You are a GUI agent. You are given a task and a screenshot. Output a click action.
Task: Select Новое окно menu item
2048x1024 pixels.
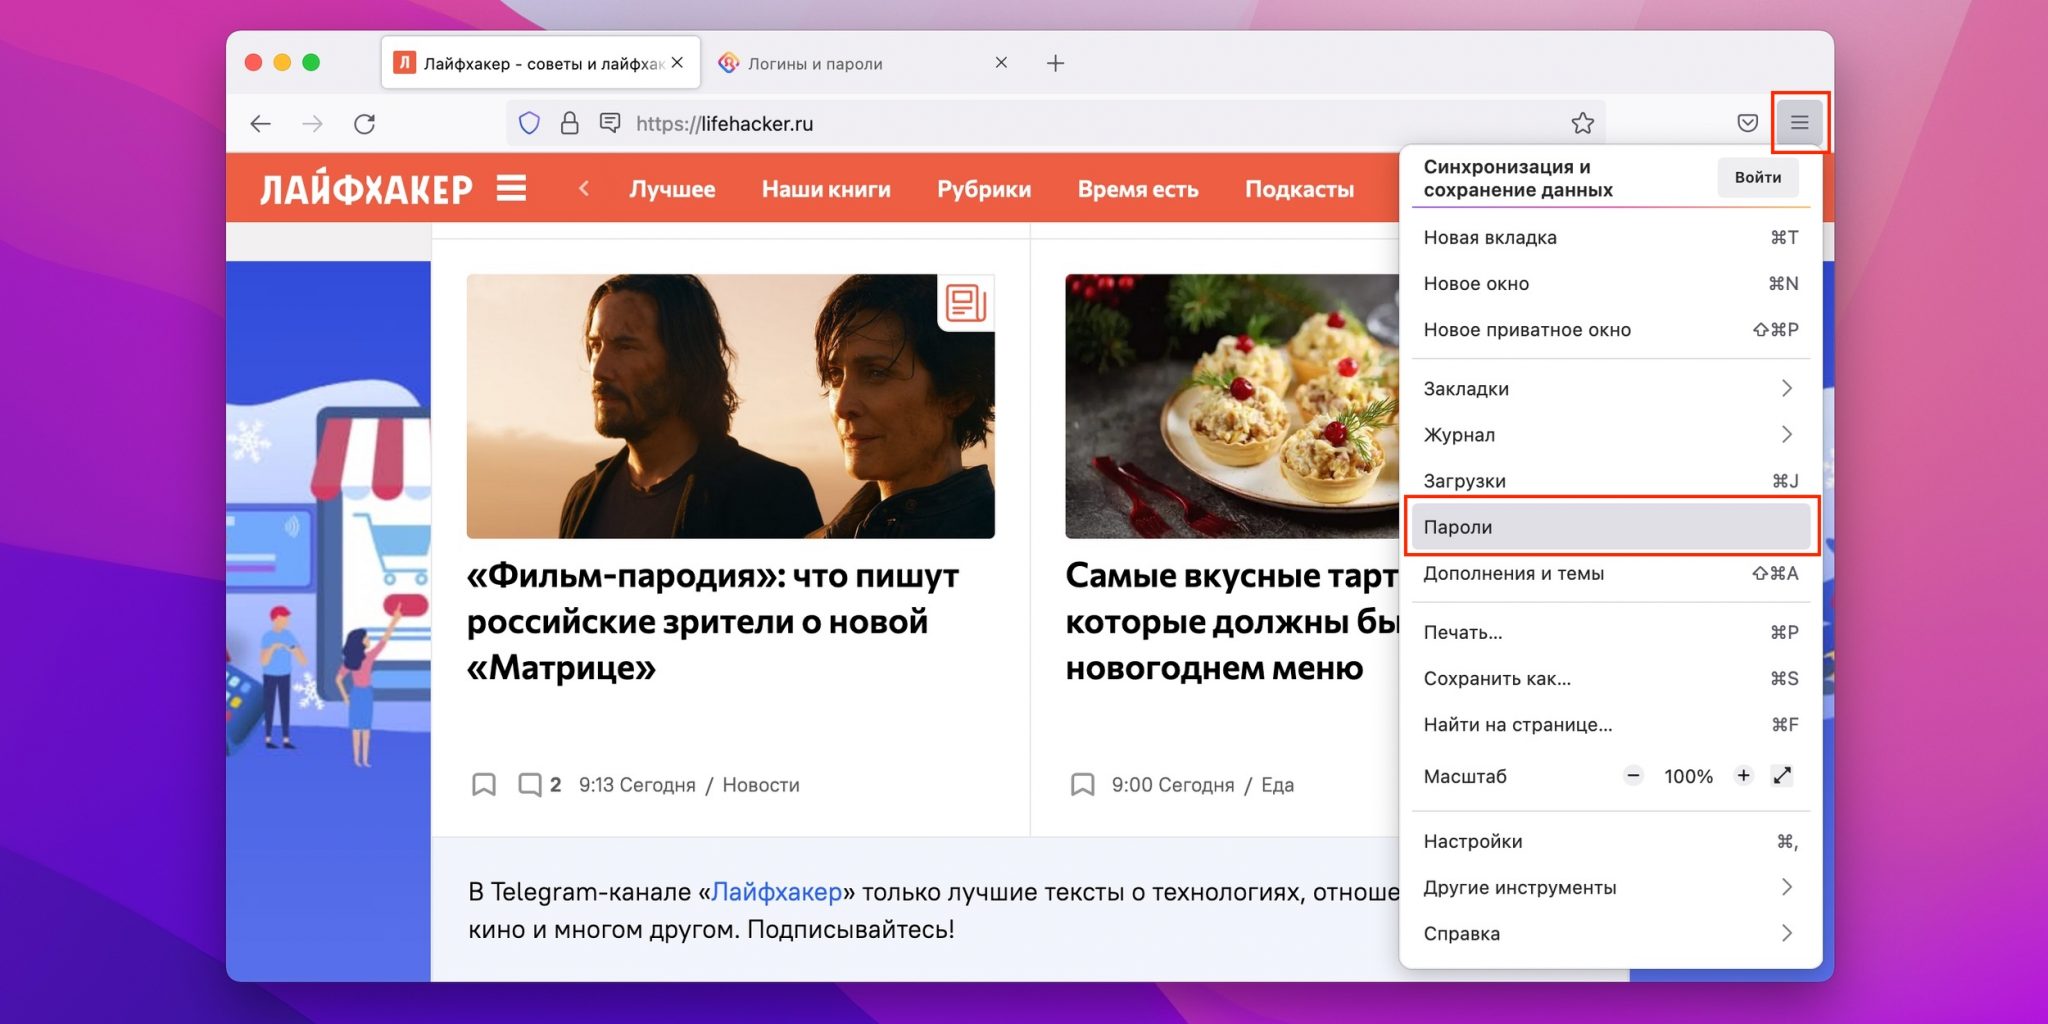tap(1610, 283)
